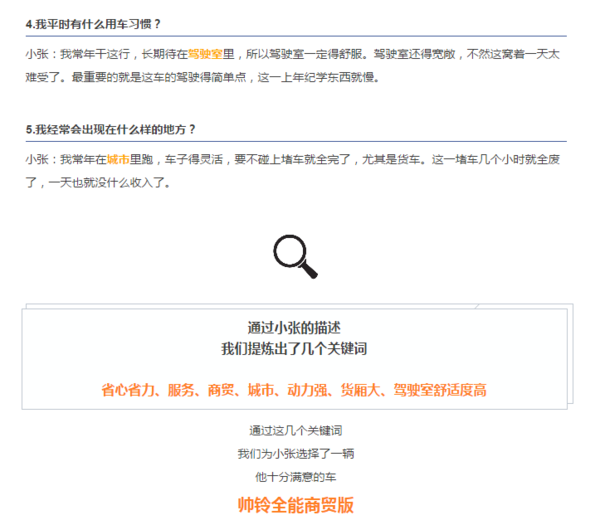Image resolution: width=600 pixels, height=520 pixels.
Task: Click the line 了，一天也就没什么收入了。
Action: pyautogui.click(x=98, y=183)
